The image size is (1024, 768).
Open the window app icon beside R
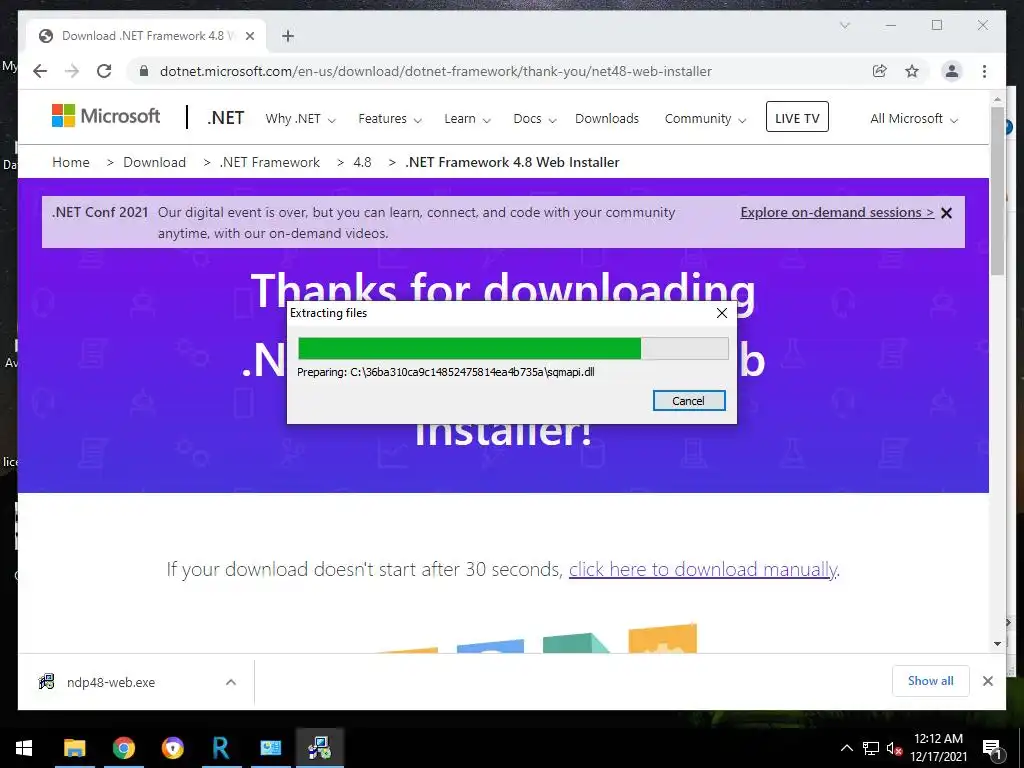point(270,748)
